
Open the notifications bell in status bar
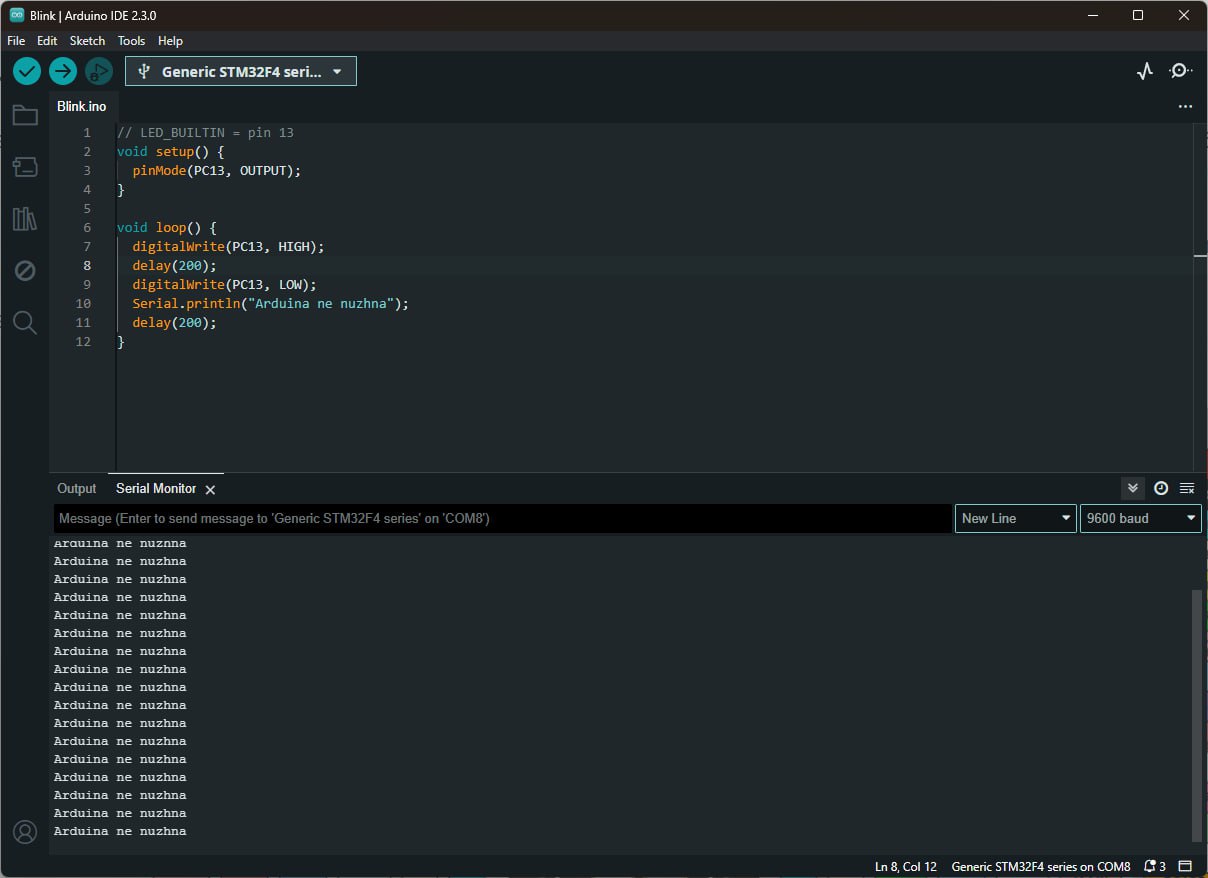(x=1155, y=866)
